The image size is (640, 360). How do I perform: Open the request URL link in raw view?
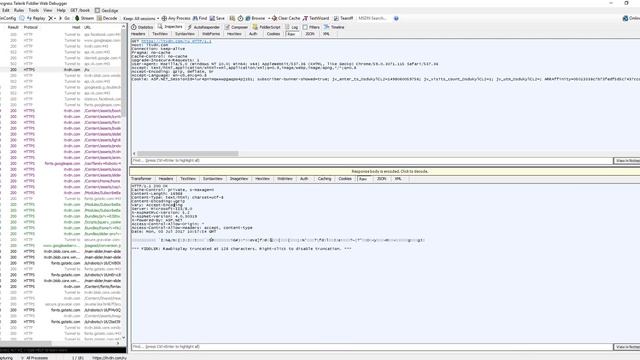[176, 41]
